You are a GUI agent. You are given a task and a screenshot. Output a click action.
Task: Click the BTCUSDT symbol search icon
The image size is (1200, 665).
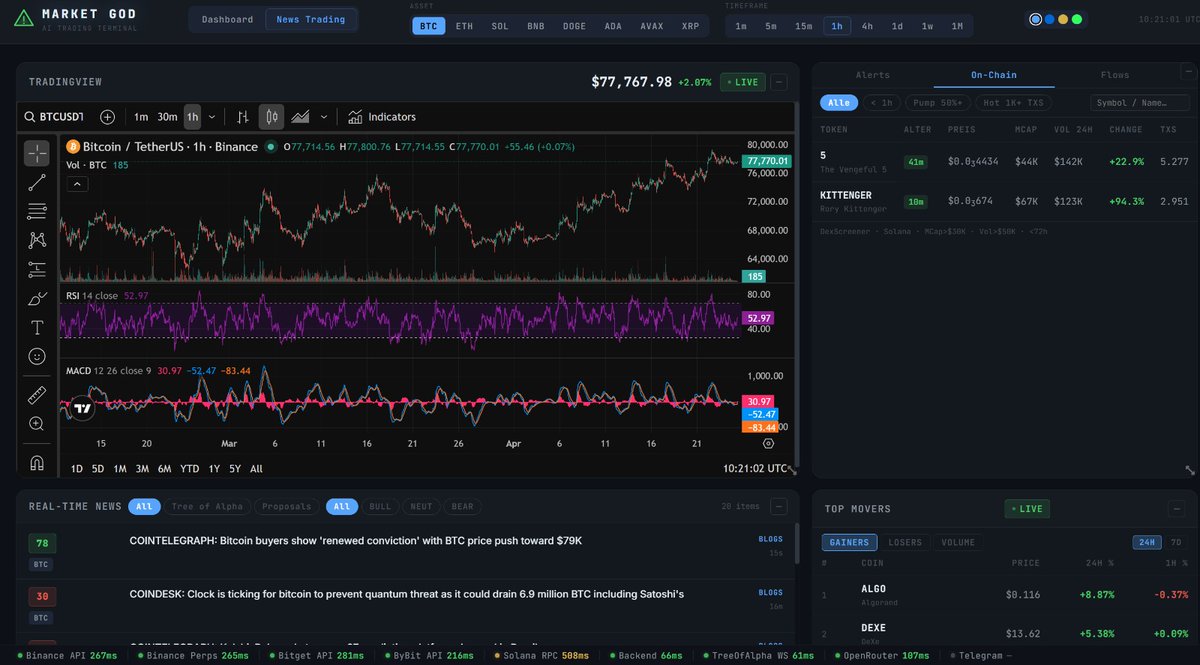click(30, 117)
